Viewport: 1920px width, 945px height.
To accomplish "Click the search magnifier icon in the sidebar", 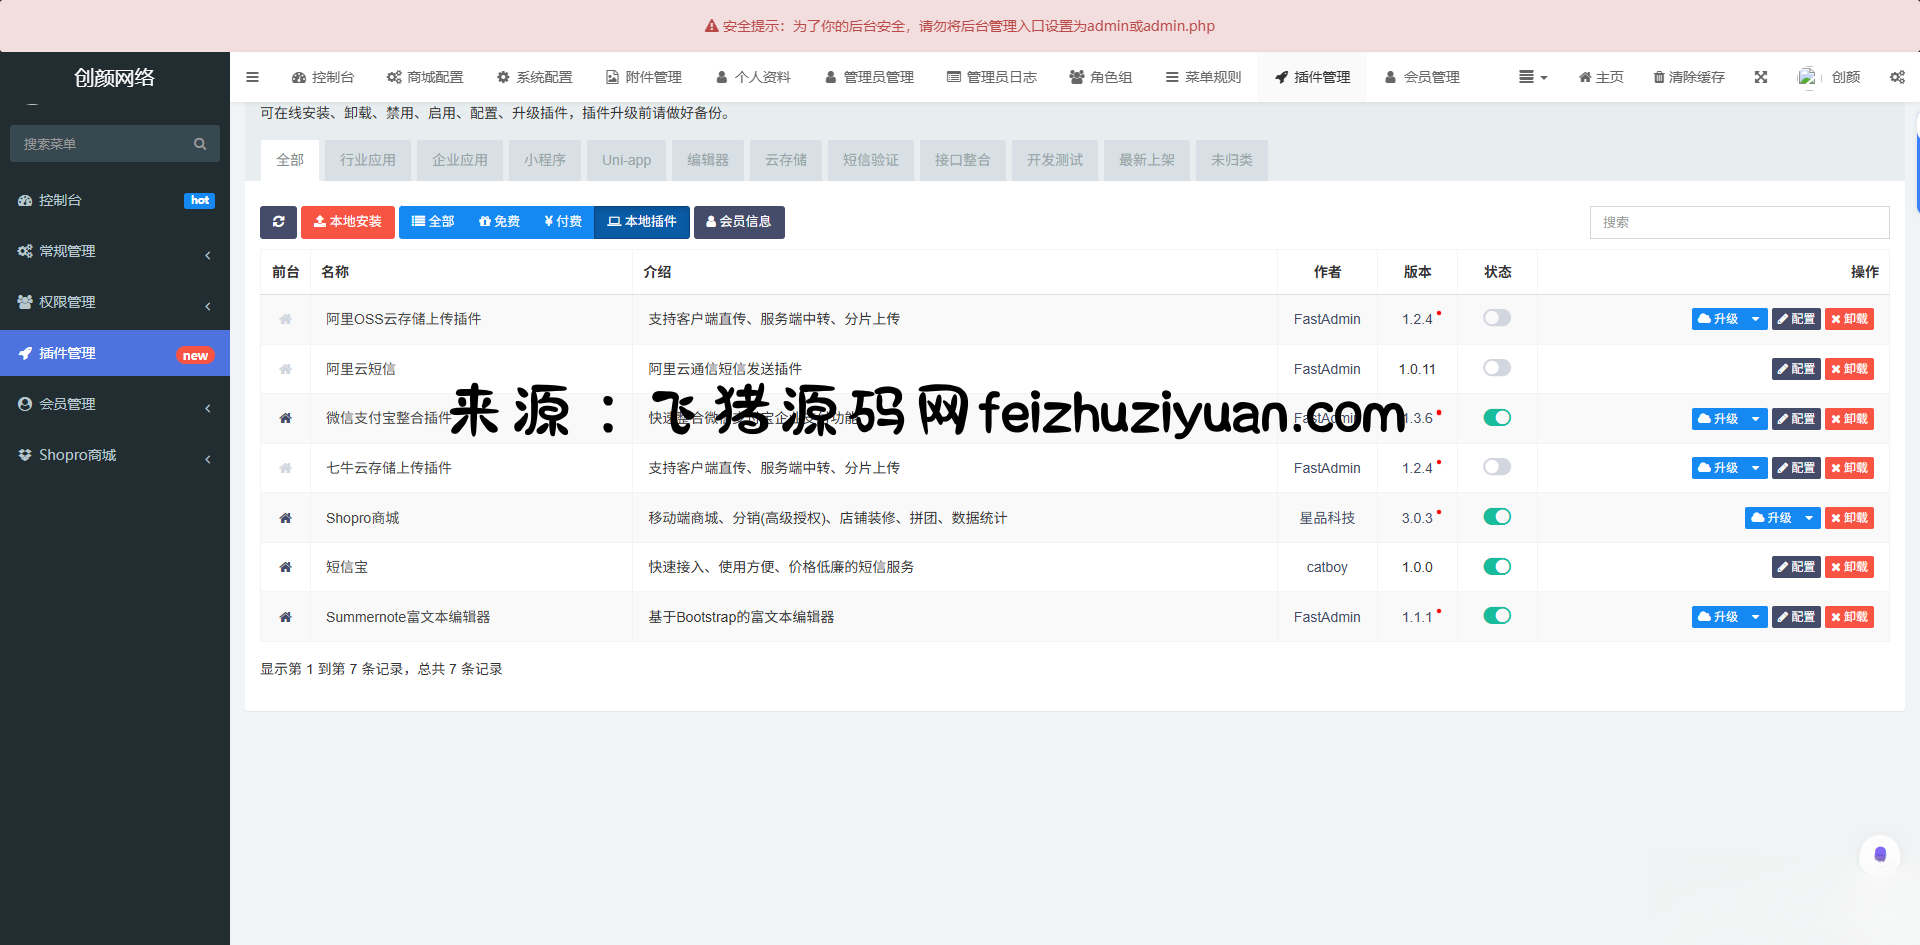I will (200, 143).
